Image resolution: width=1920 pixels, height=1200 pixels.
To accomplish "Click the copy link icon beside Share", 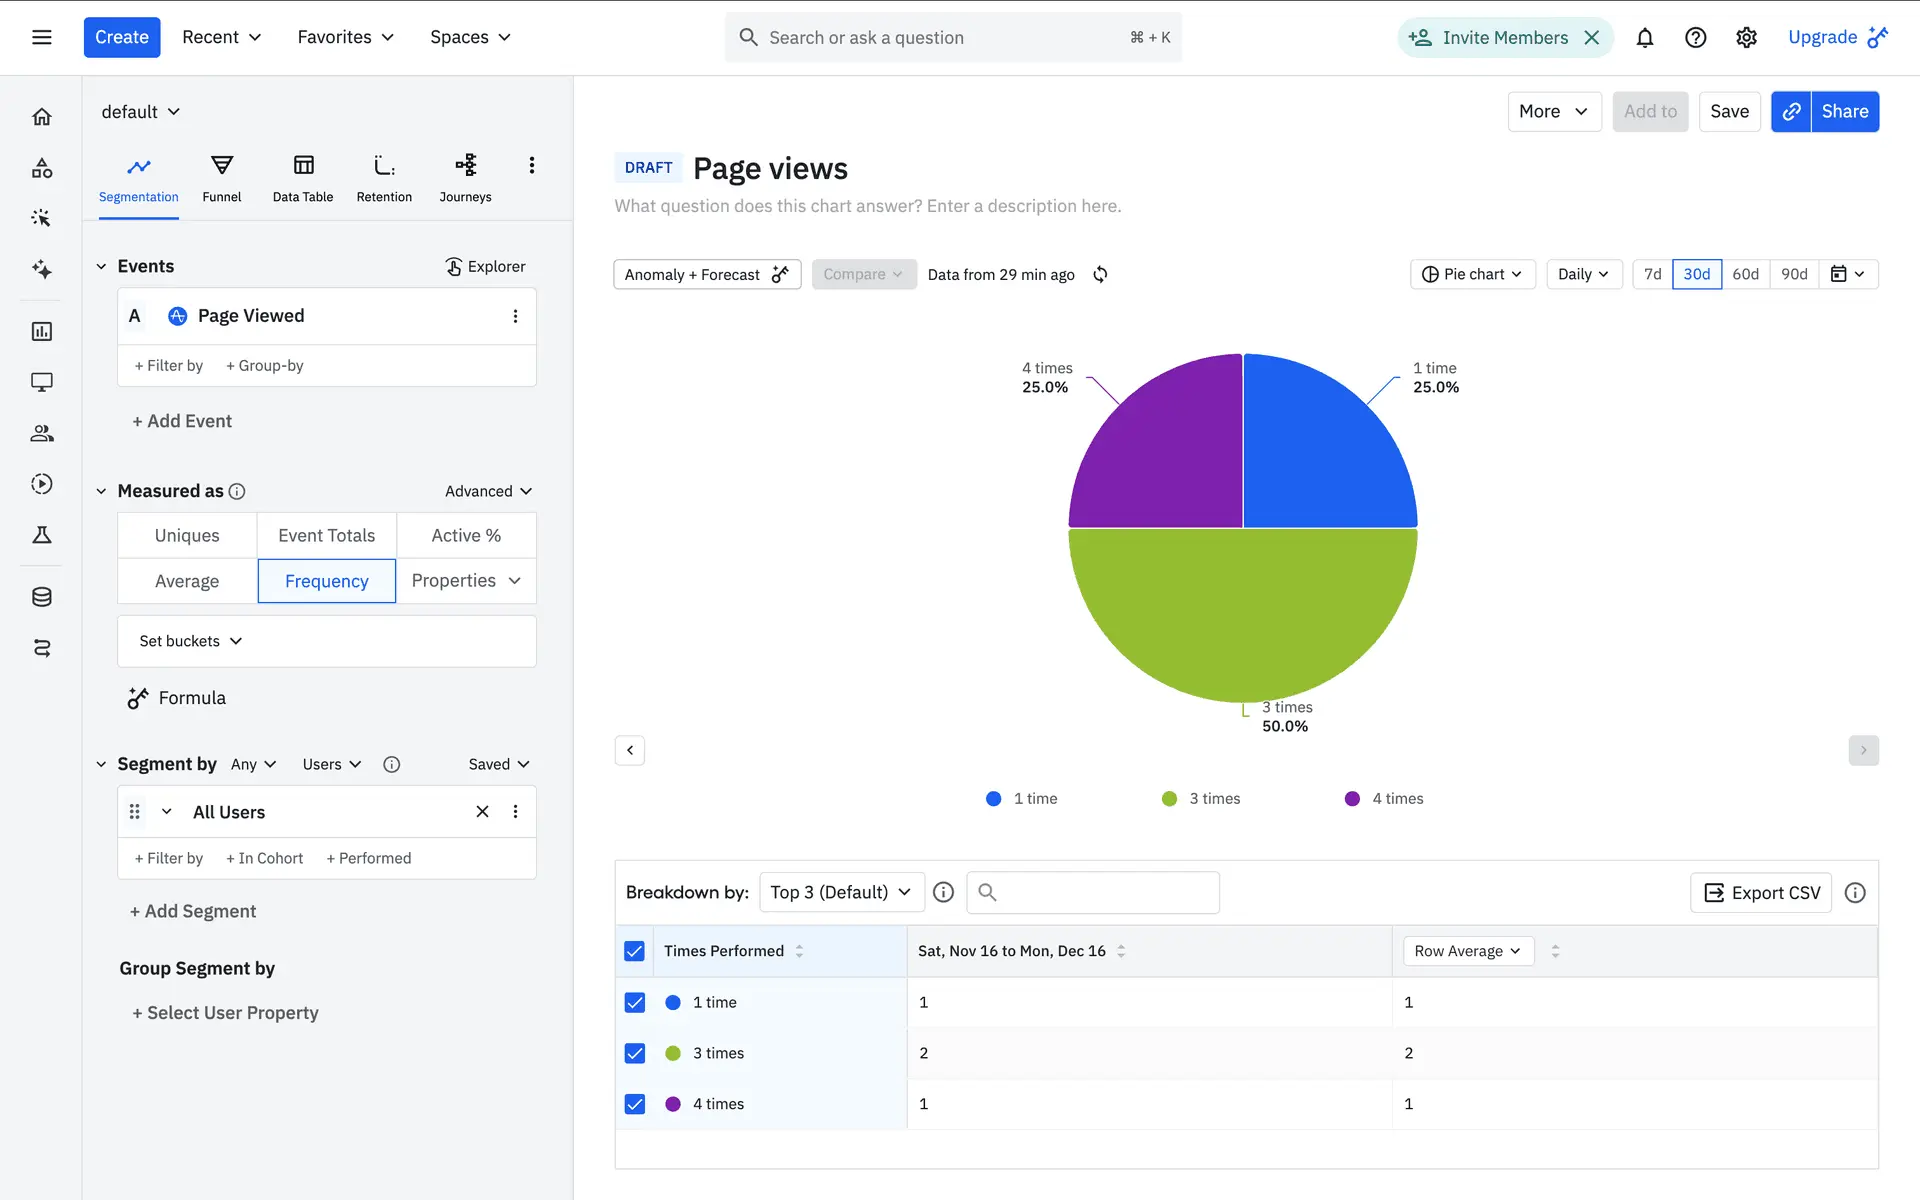I will [x=1791, y=112].
